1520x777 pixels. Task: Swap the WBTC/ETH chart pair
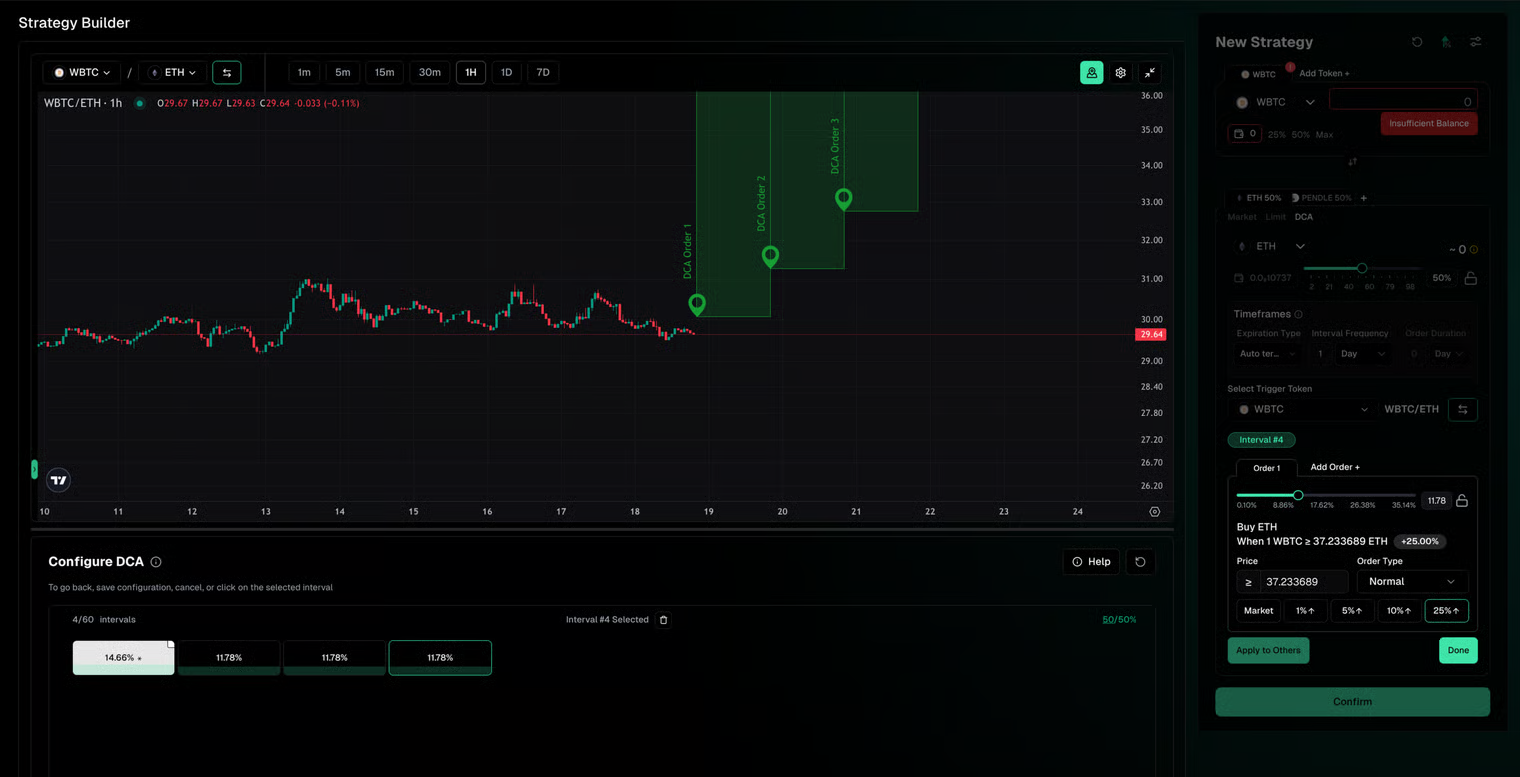227,73
